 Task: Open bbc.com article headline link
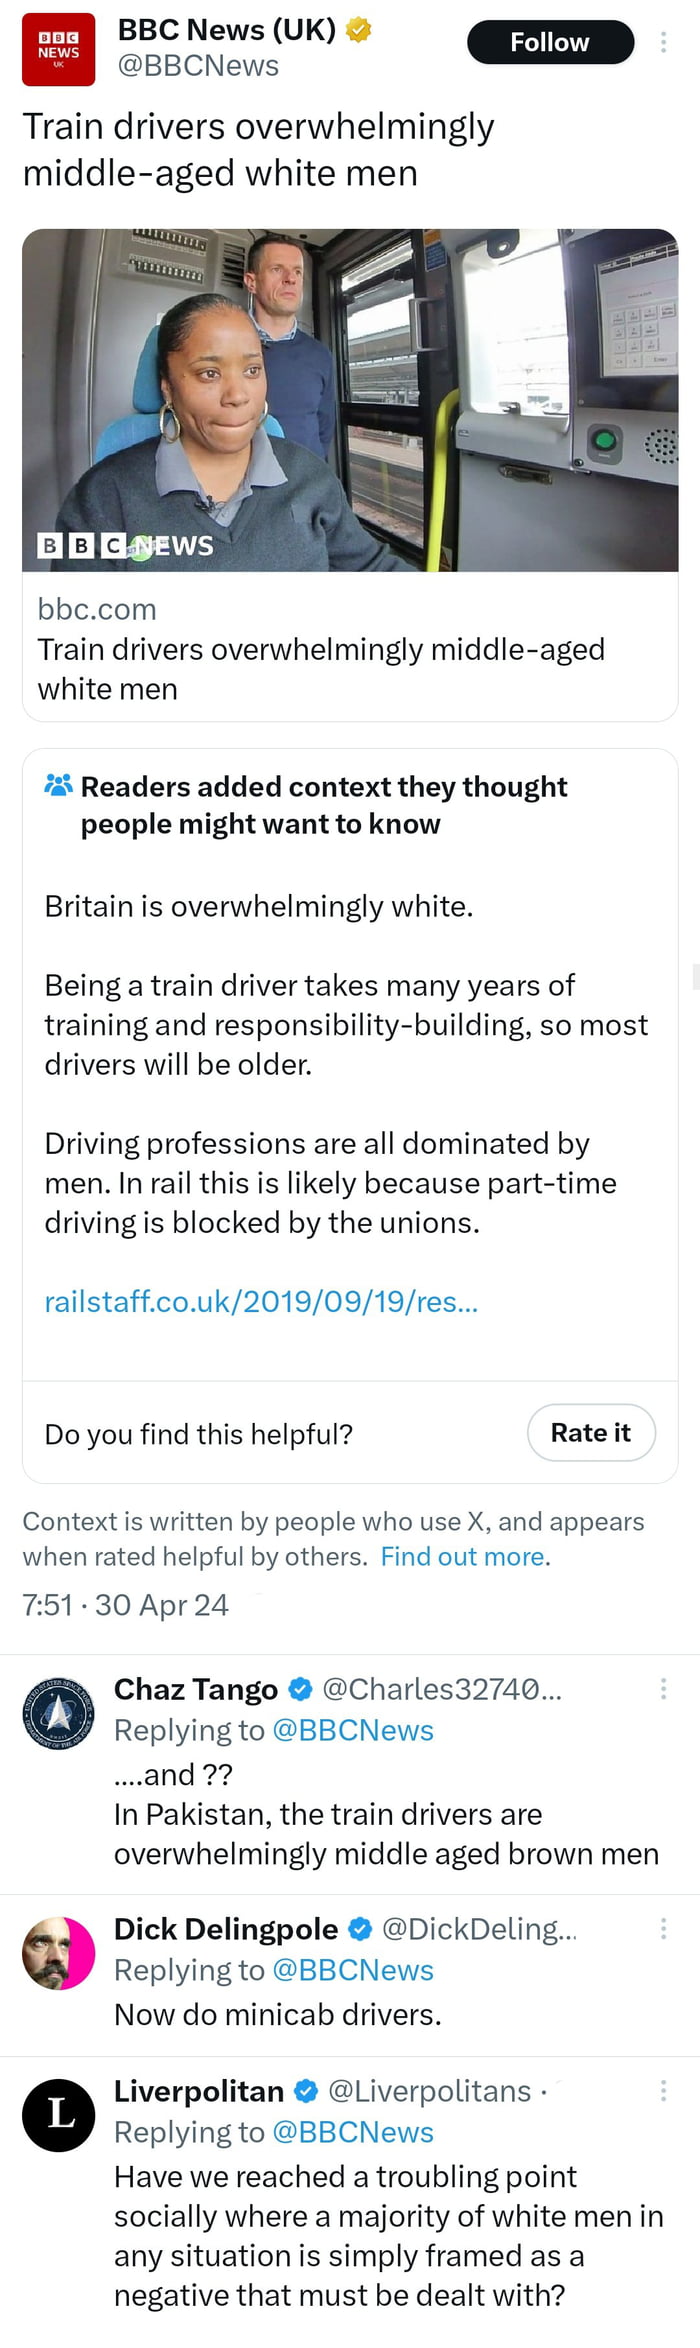click(320, 668)
